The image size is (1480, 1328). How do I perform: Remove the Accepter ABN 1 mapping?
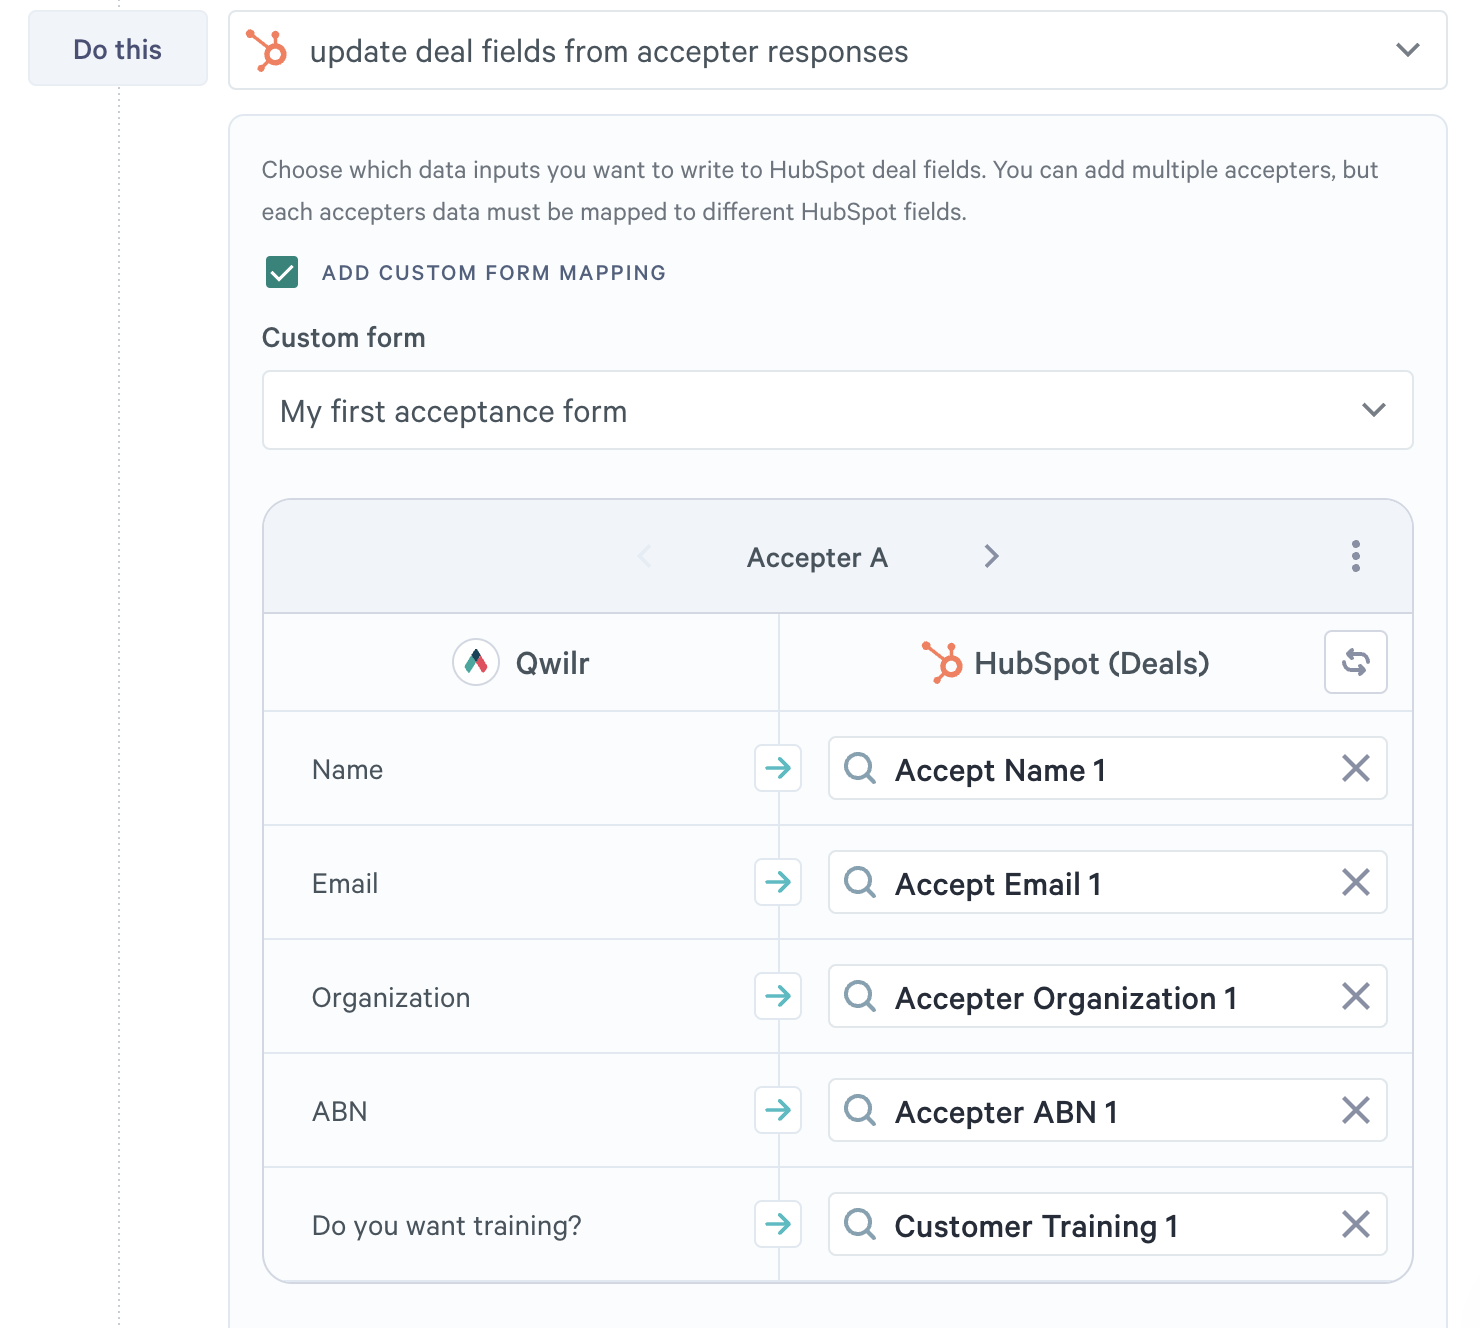point(1355,1111)
